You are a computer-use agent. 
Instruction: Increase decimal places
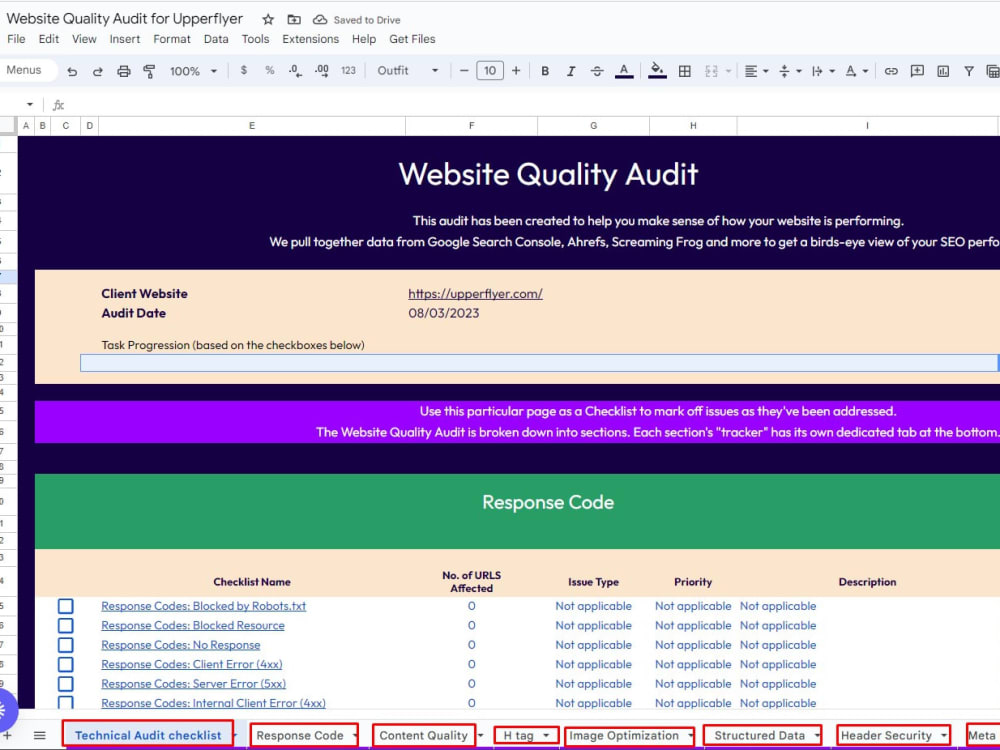pos(322,70)
